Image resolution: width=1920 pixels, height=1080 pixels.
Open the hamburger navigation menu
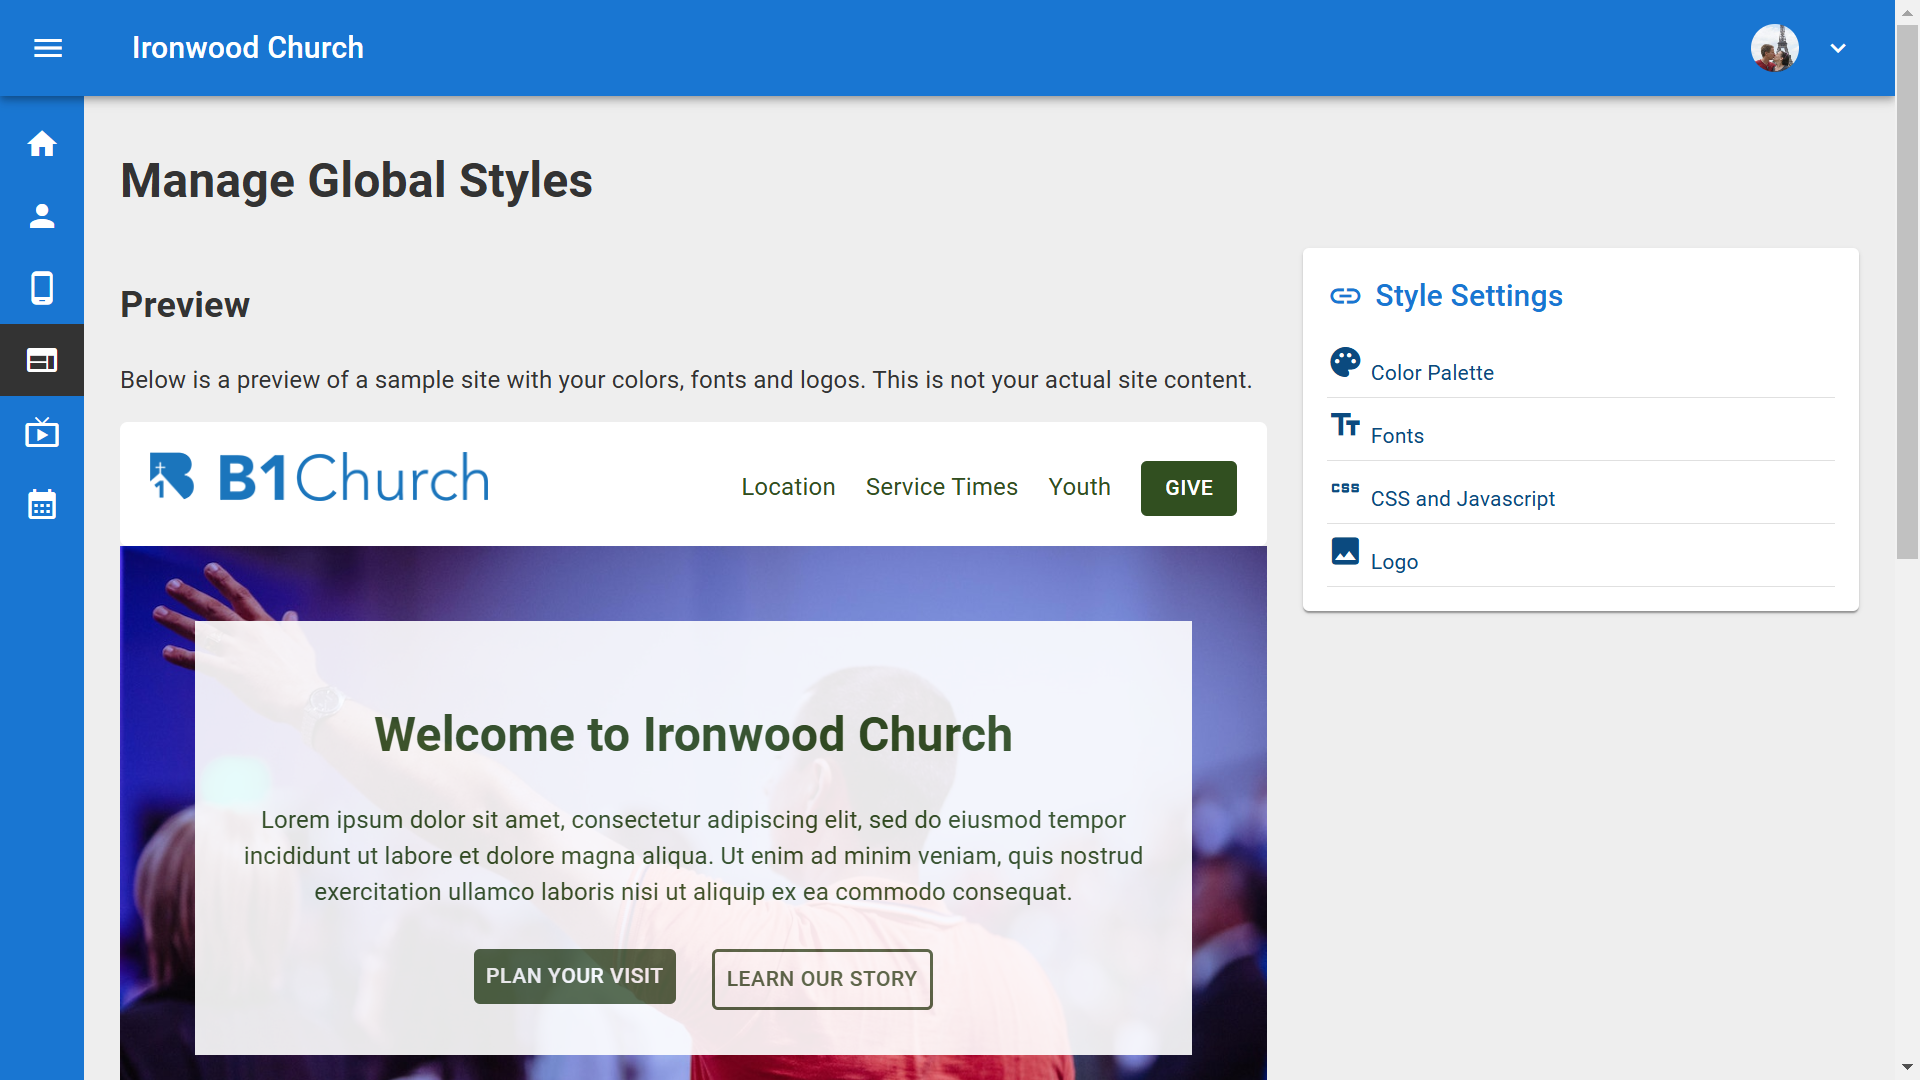pyautogui.click(x=48, y=48)
